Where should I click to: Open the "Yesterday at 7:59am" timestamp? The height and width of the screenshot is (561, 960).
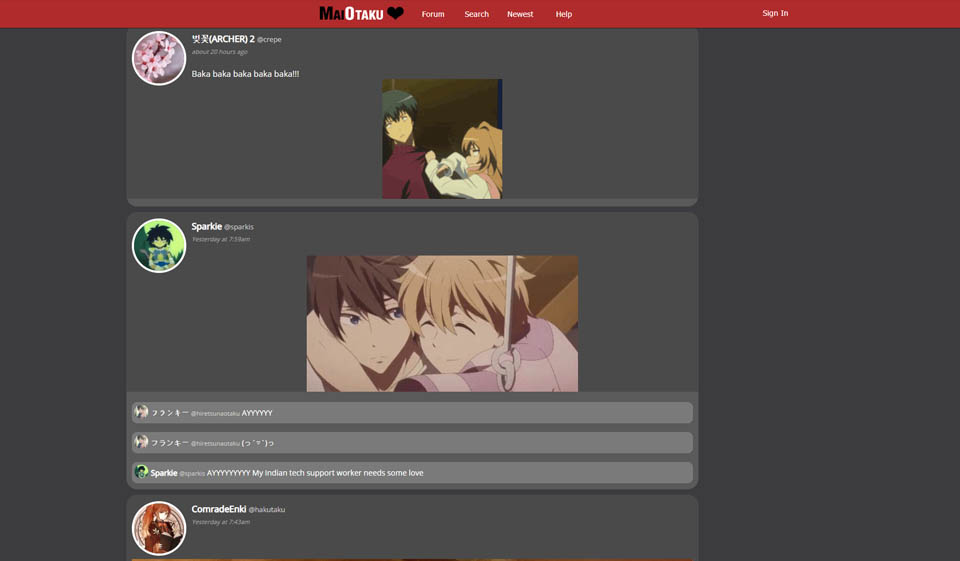tap(221, 239)
